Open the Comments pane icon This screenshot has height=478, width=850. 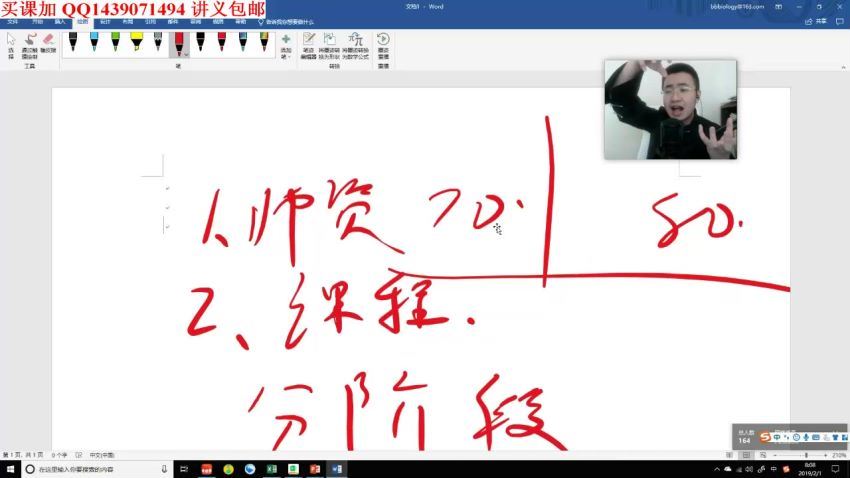[841, 20]
